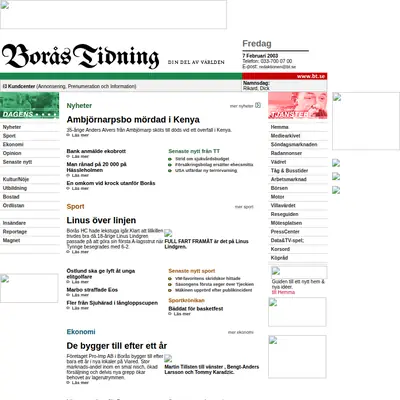Open Börsen link
This screenshot has height=400, width=400.
279,188
